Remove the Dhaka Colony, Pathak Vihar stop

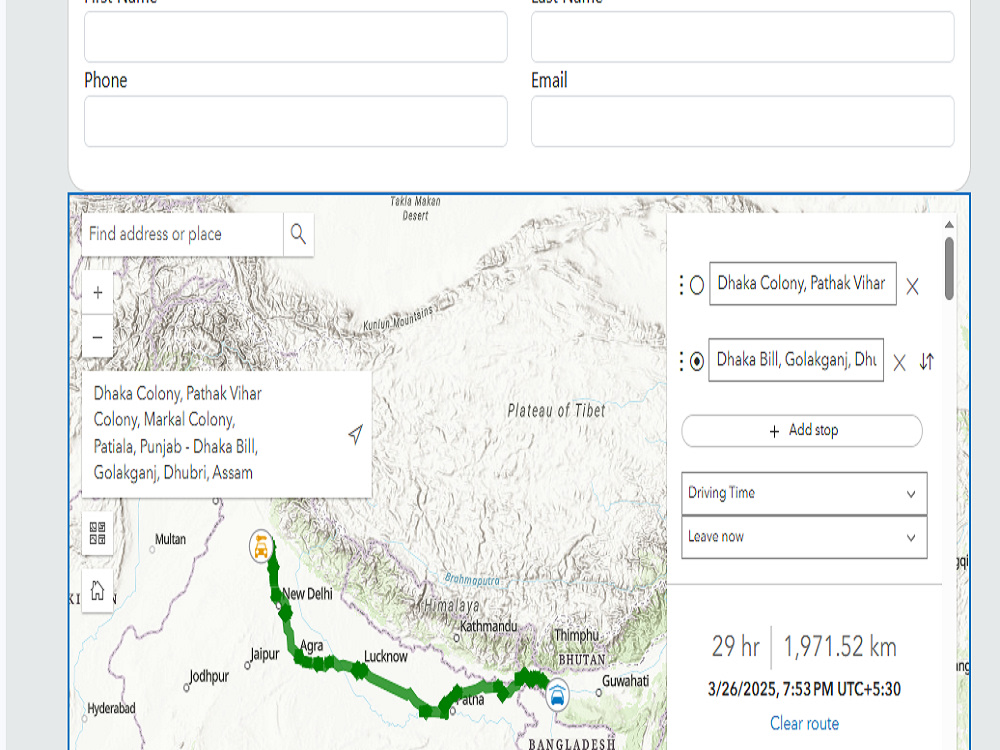[912, 286]
